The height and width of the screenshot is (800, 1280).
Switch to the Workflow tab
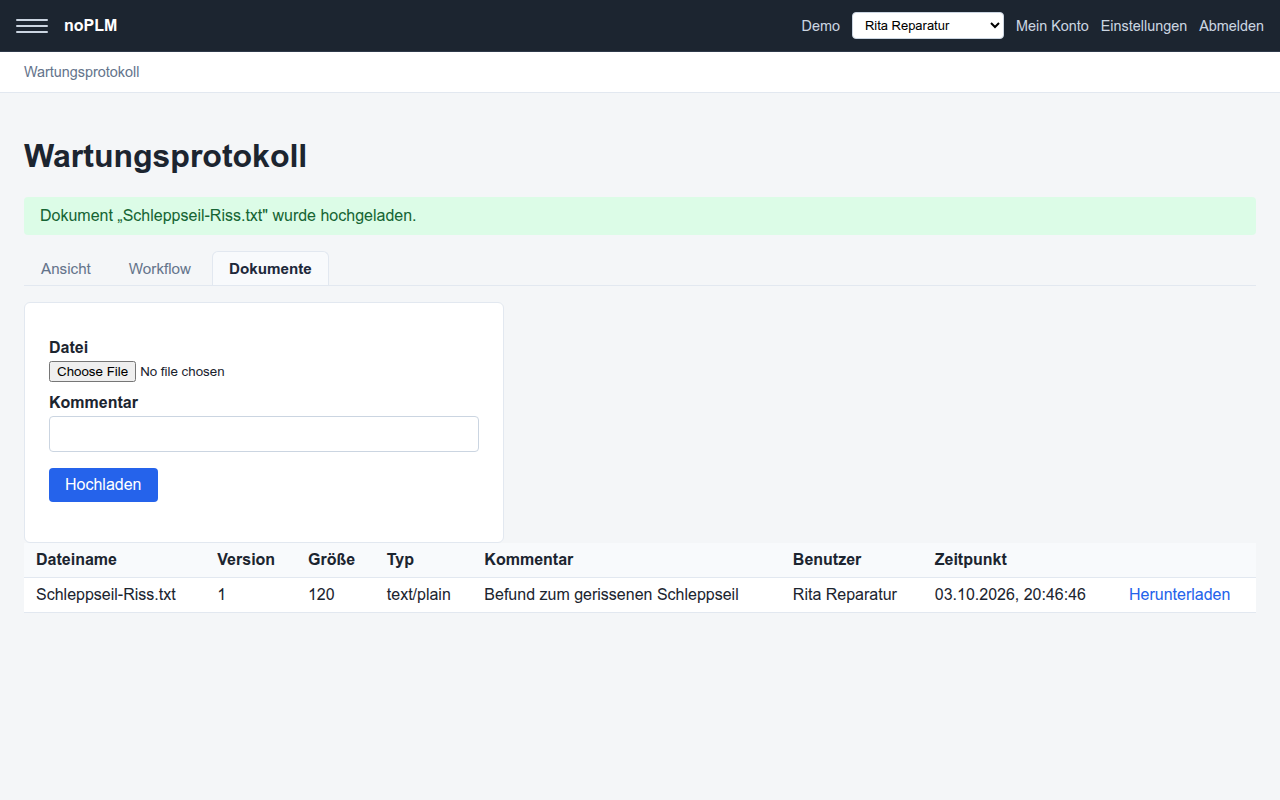click(x=160, y=269)
